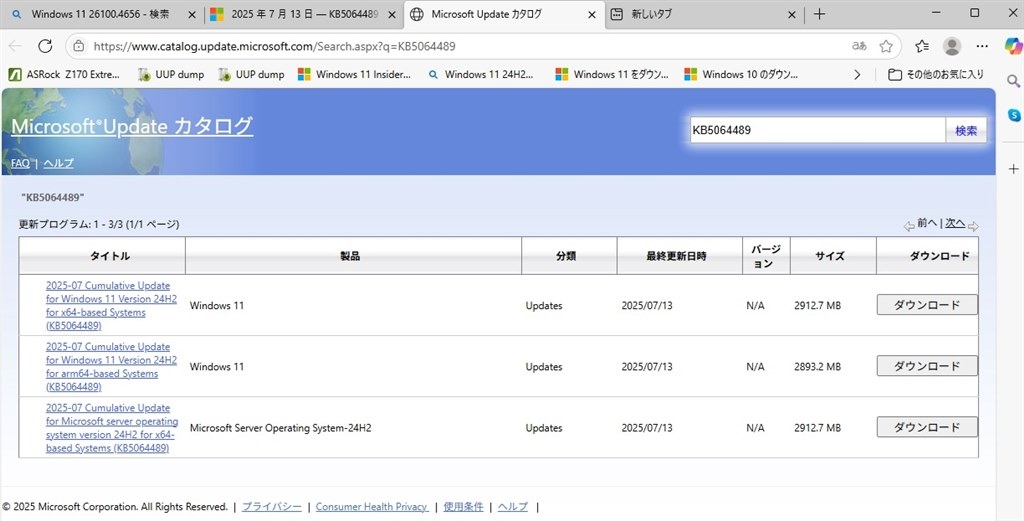
Task: Switch to the 2025年7月13日 KB5064489 tab
Action: [304, 14]
